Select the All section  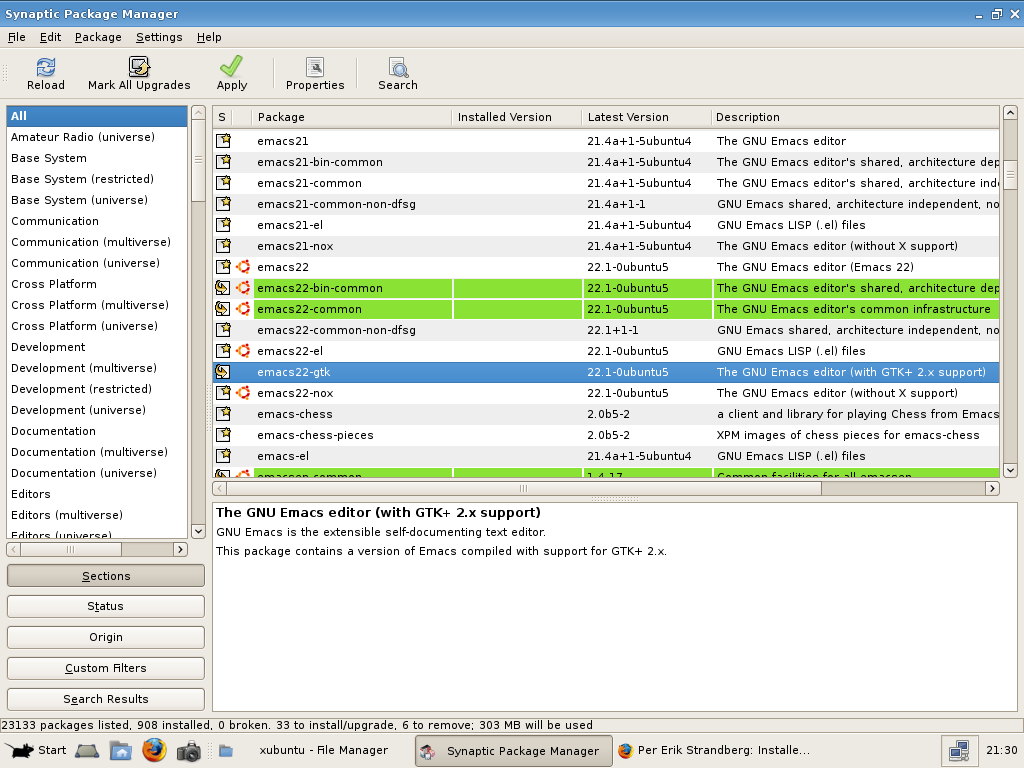[97, 116]
